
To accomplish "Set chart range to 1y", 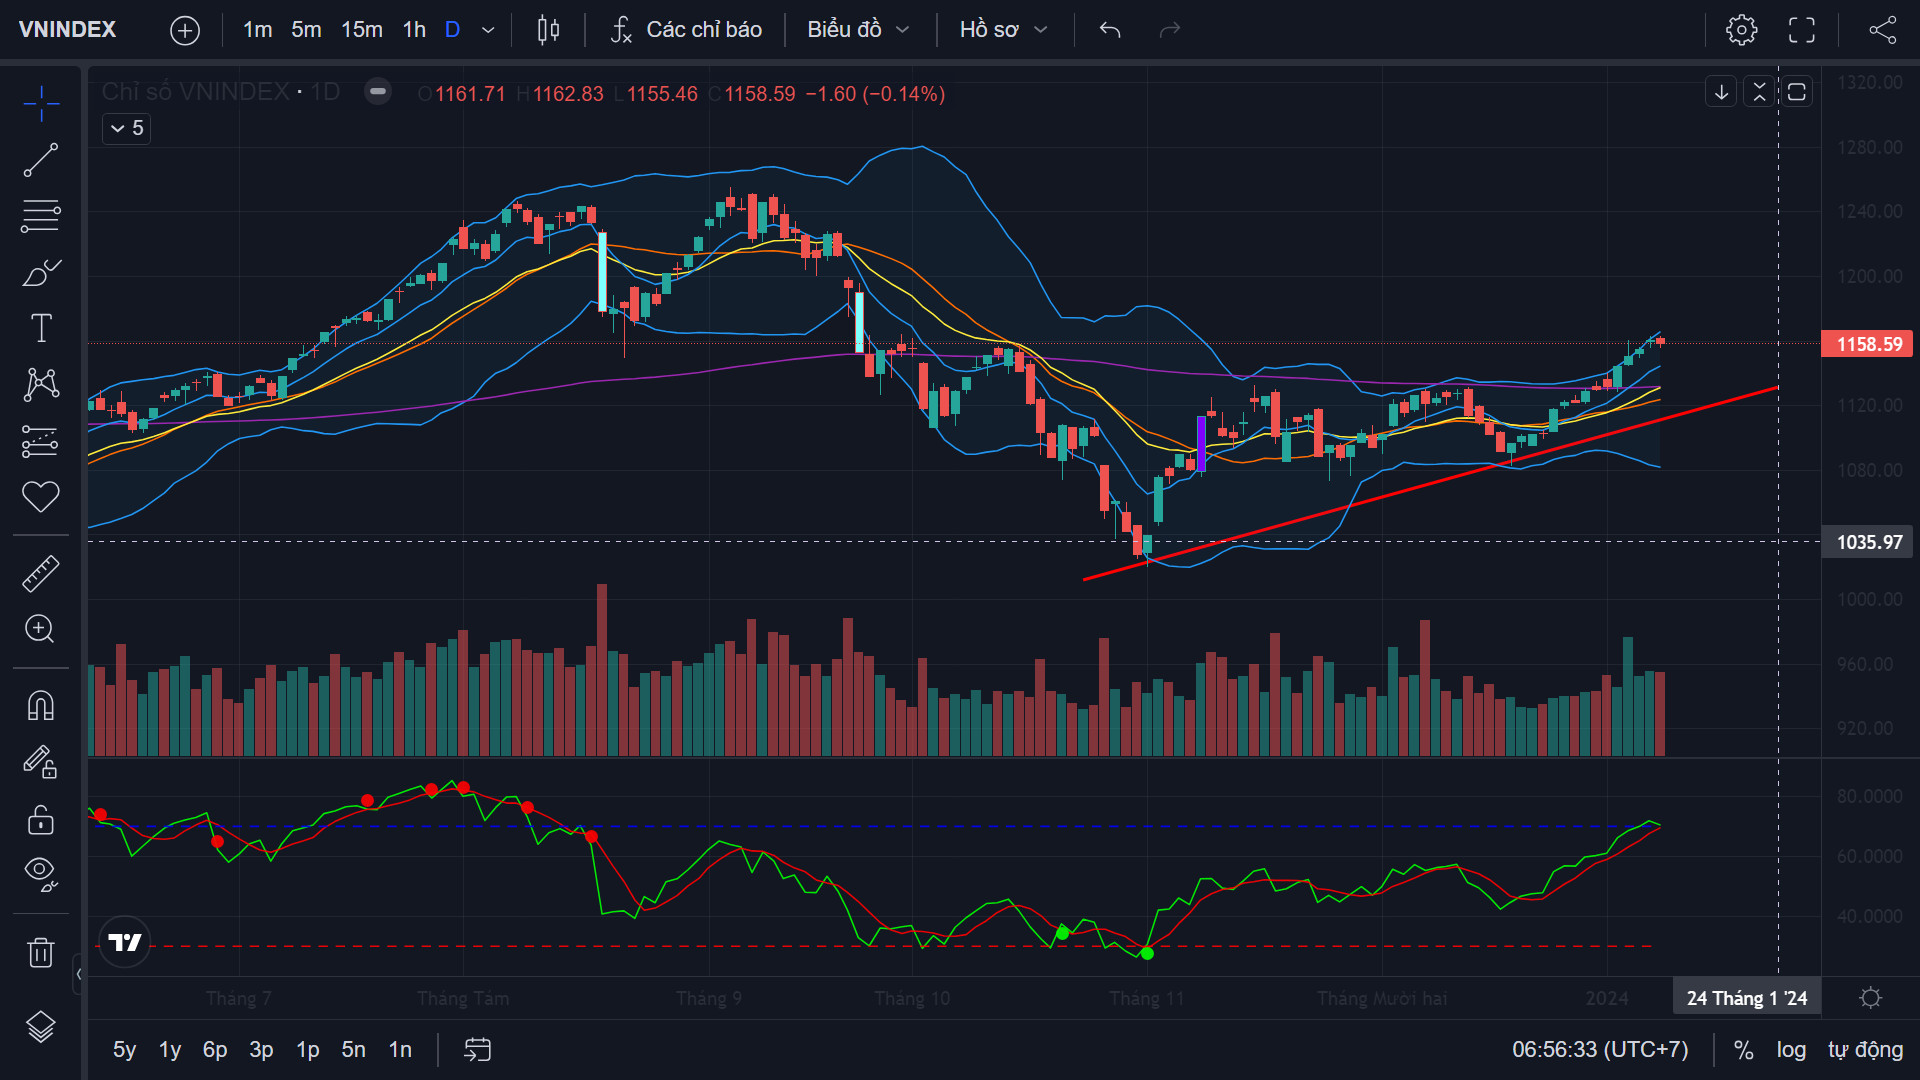I will 170,1050.
